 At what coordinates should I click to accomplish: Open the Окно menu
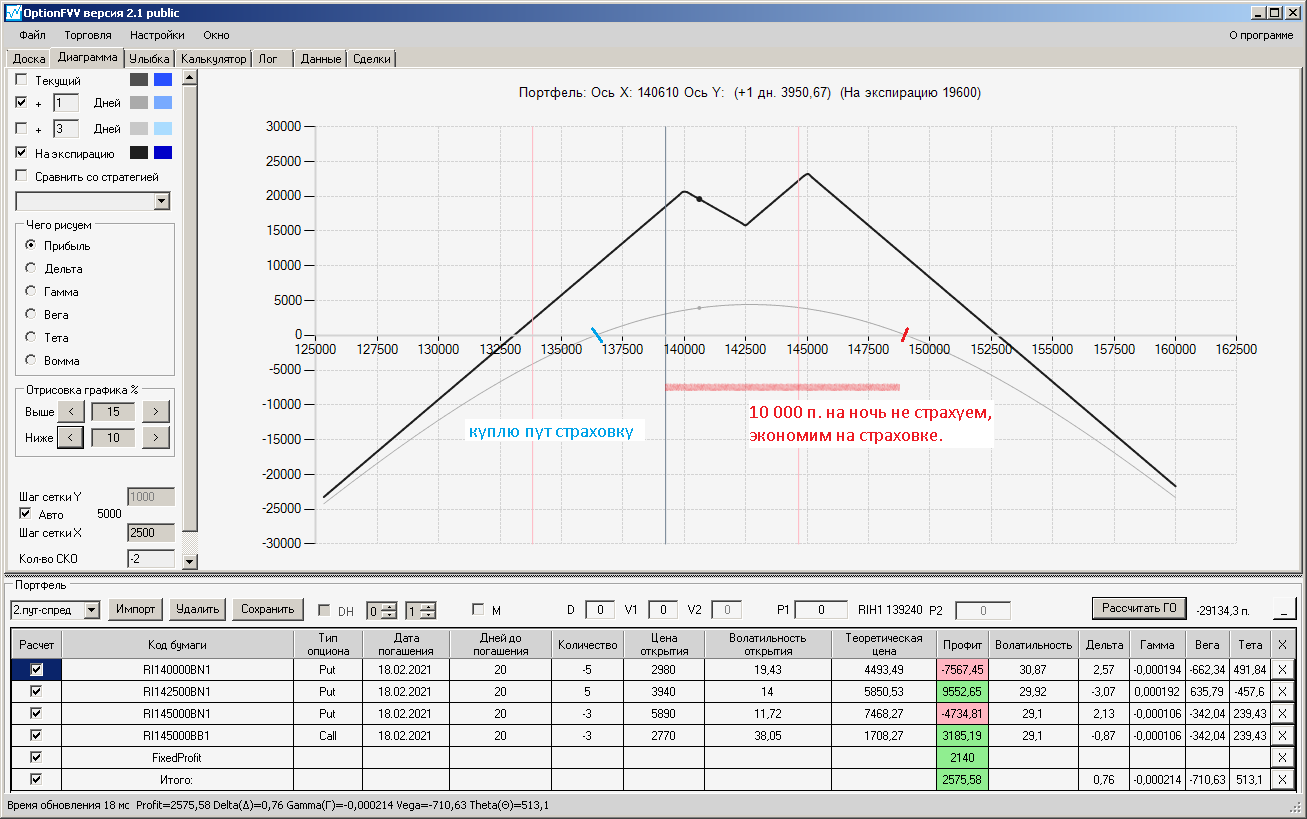tap(217, 35)
